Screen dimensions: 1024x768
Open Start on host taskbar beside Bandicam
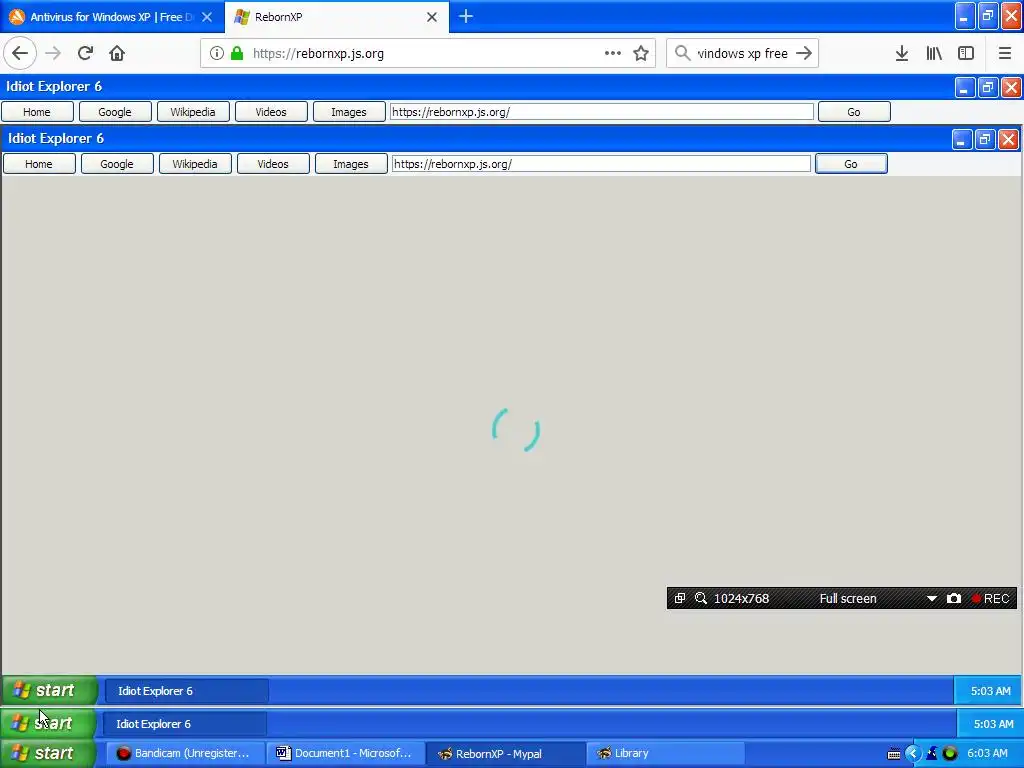tap(48, 754)
